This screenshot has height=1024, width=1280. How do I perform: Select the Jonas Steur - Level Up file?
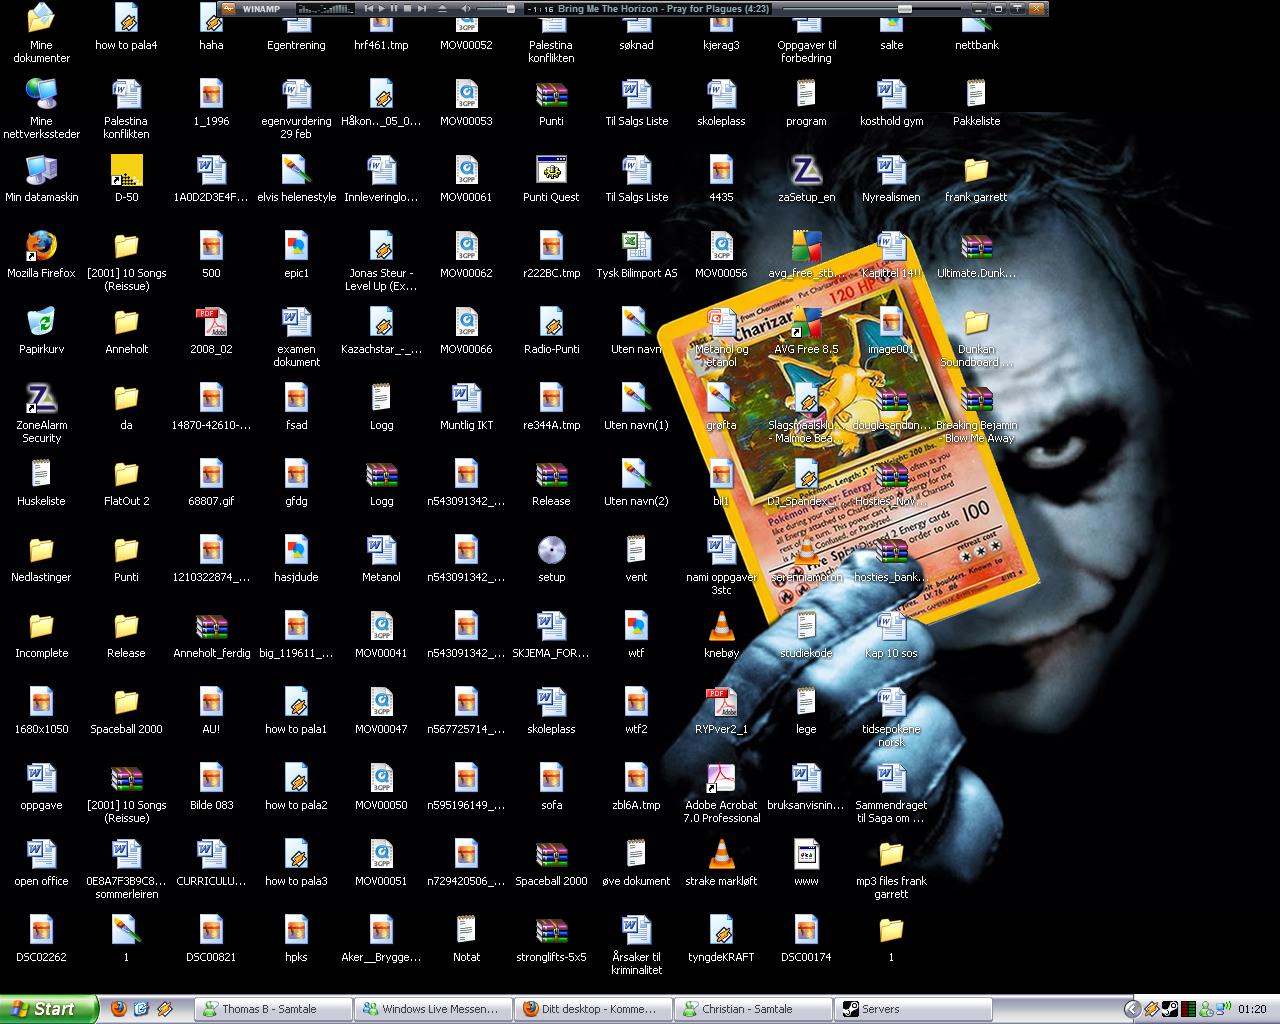pyautogui.click(x=381, y=261)
